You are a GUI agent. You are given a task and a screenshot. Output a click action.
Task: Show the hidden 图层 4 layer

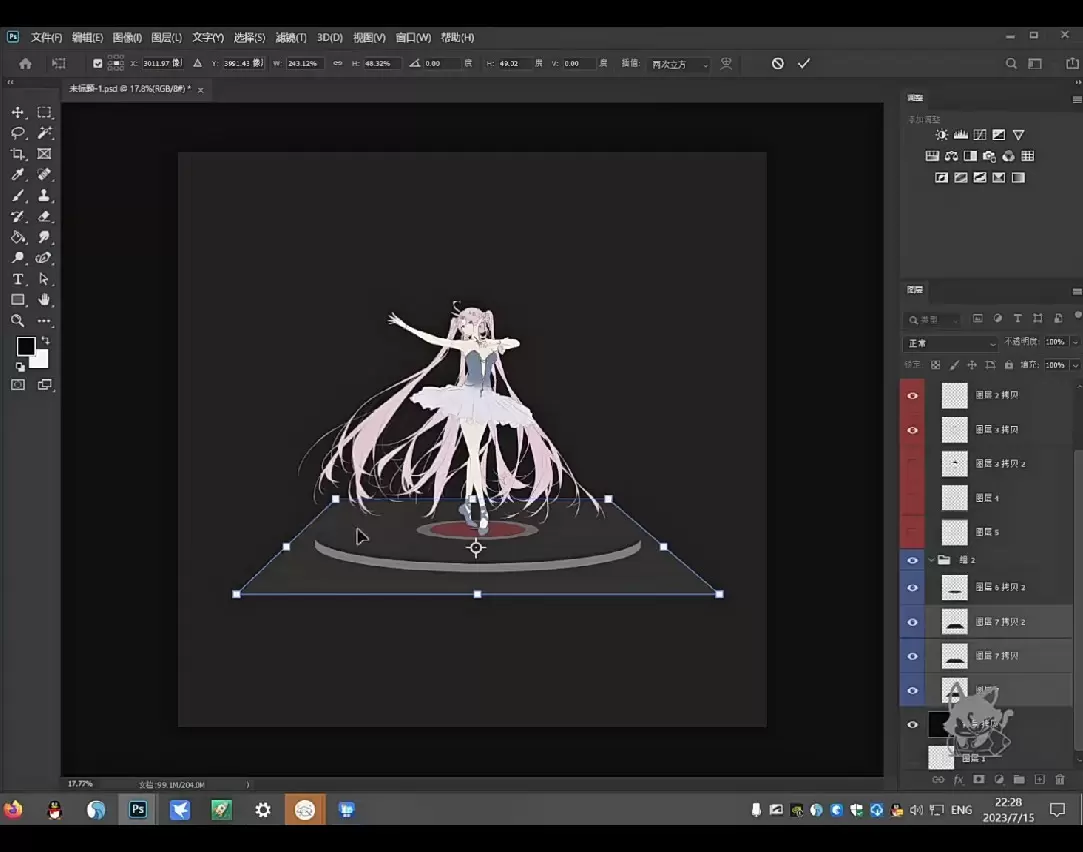(x=912, y=498)
